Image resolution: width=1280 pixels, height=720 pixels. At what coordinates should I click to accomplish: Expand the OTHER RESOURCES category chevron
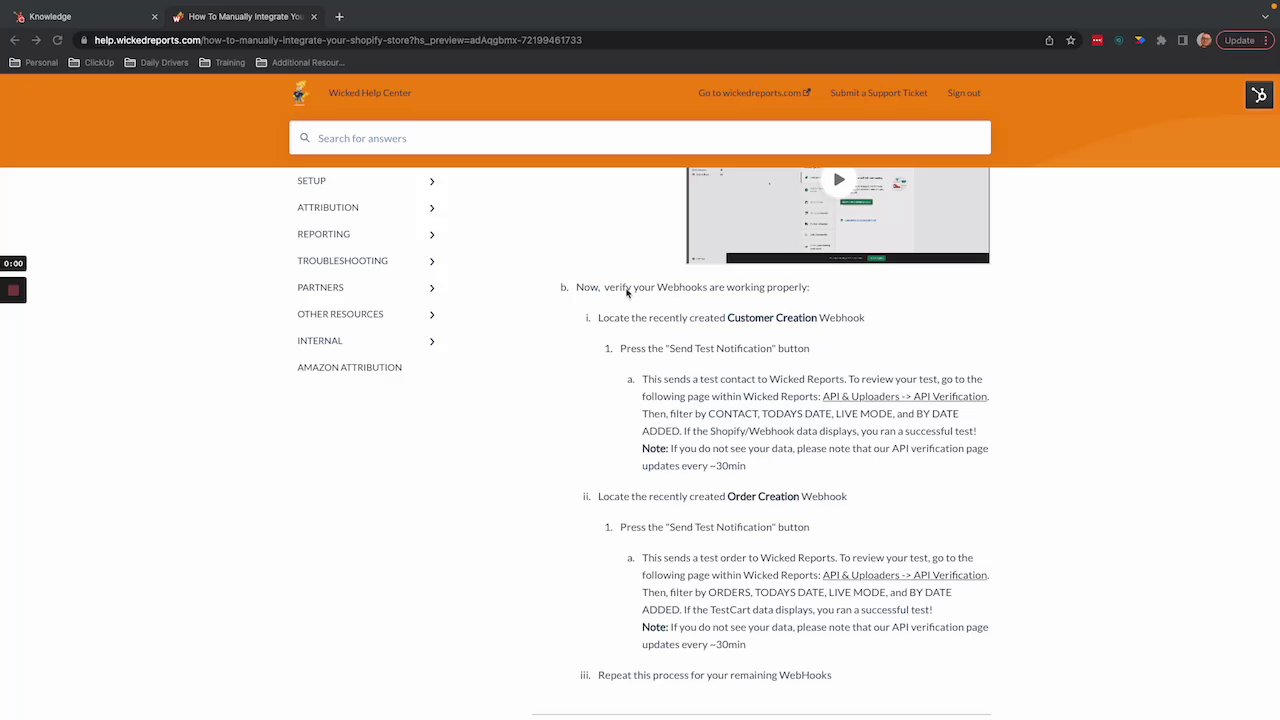(432, 314)
